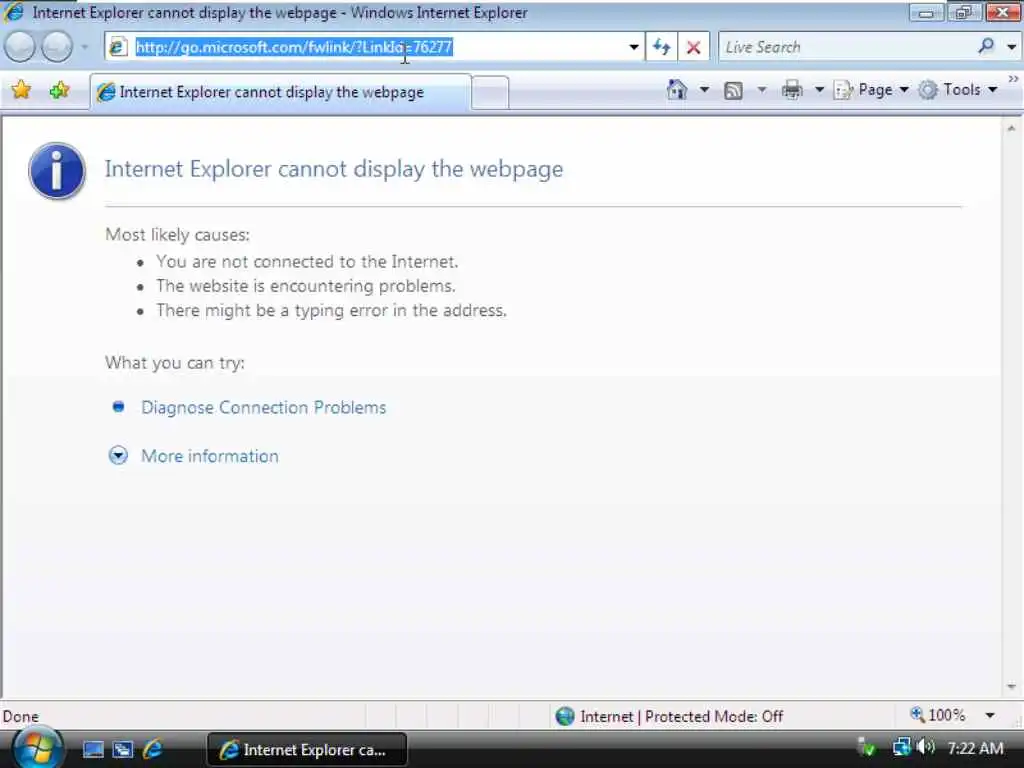
Task: Open a new blank tab
Action: (490, 92)
